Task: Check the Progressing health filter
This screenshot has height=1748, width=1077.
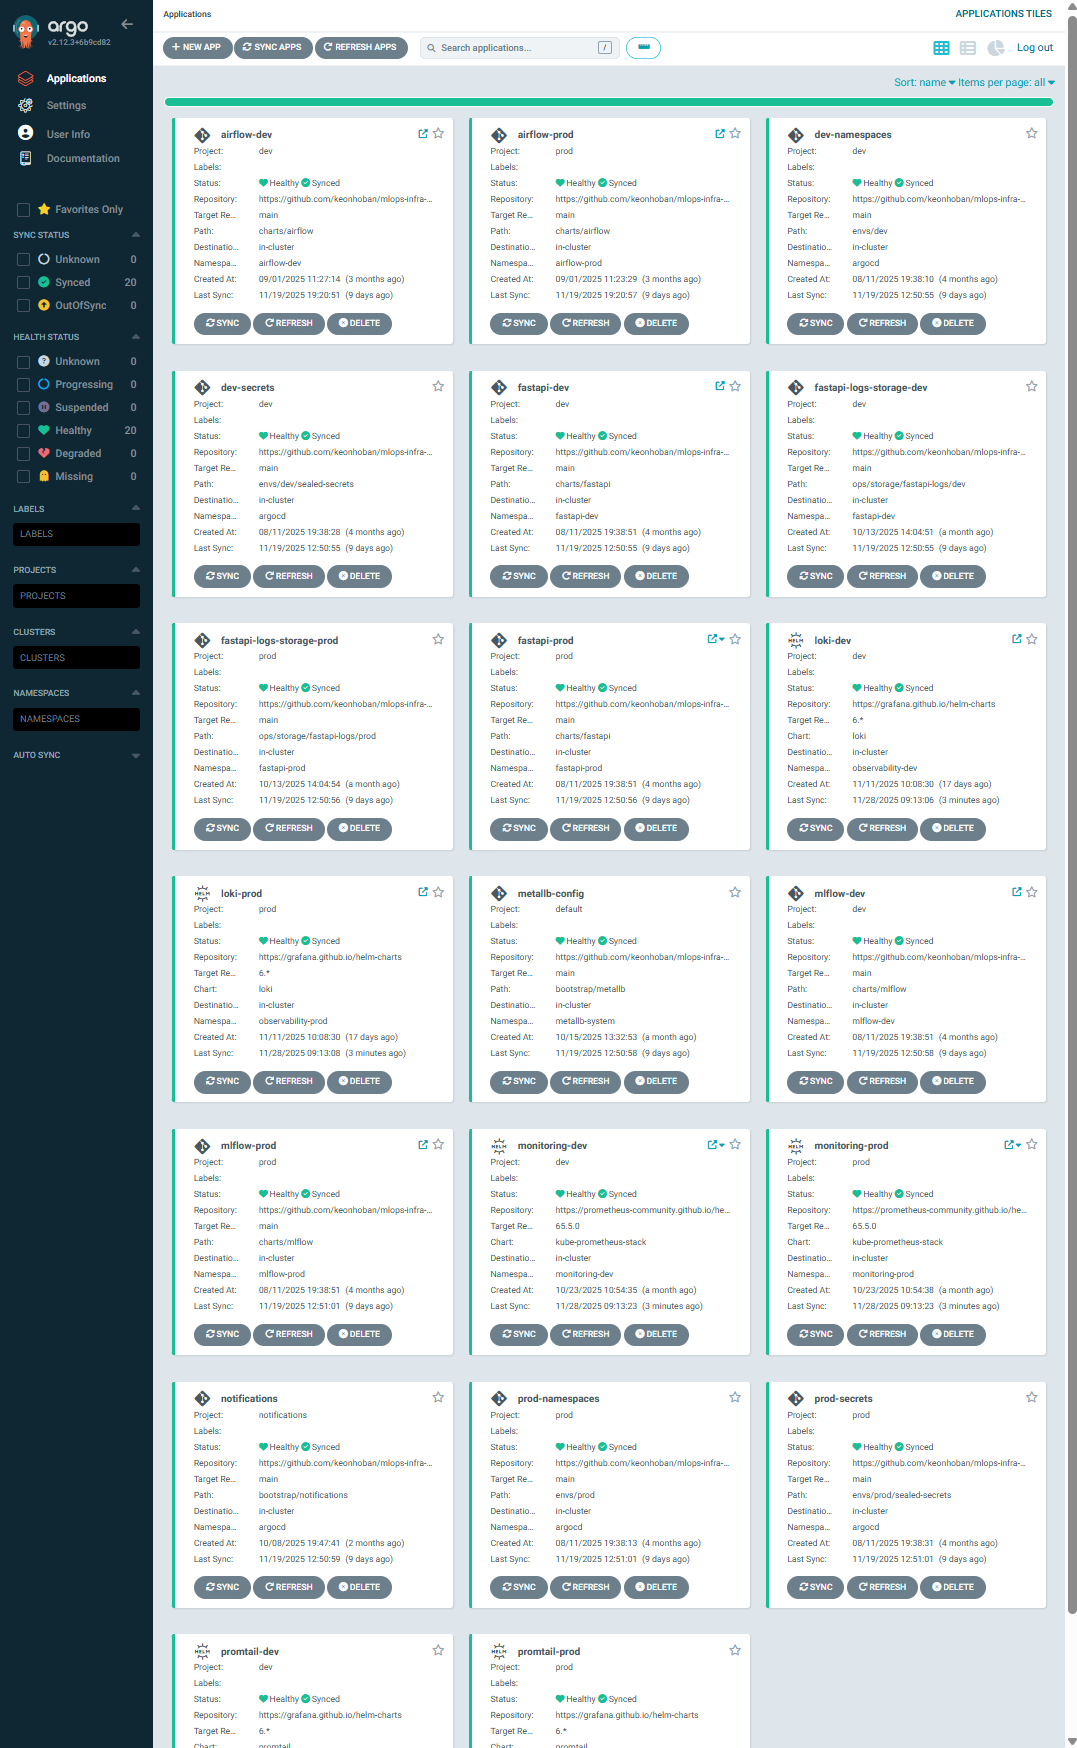Action: 23,385
